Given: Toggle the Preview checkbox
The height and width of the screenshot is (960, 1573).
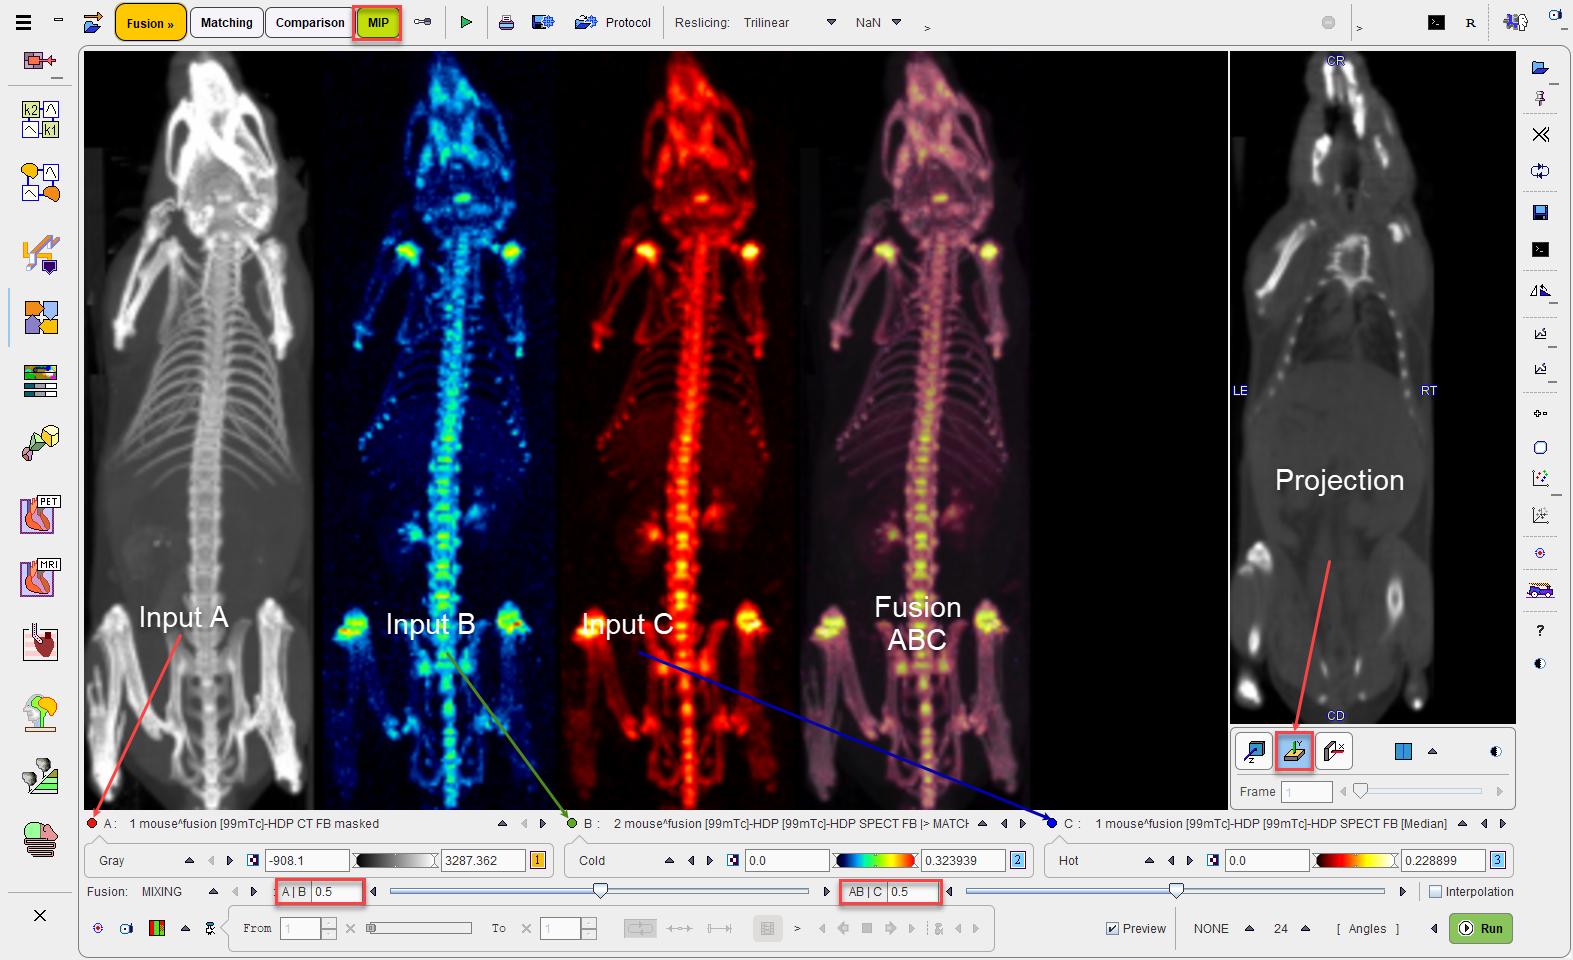Looking at the screenshot, I should [x=1113, y=929].
